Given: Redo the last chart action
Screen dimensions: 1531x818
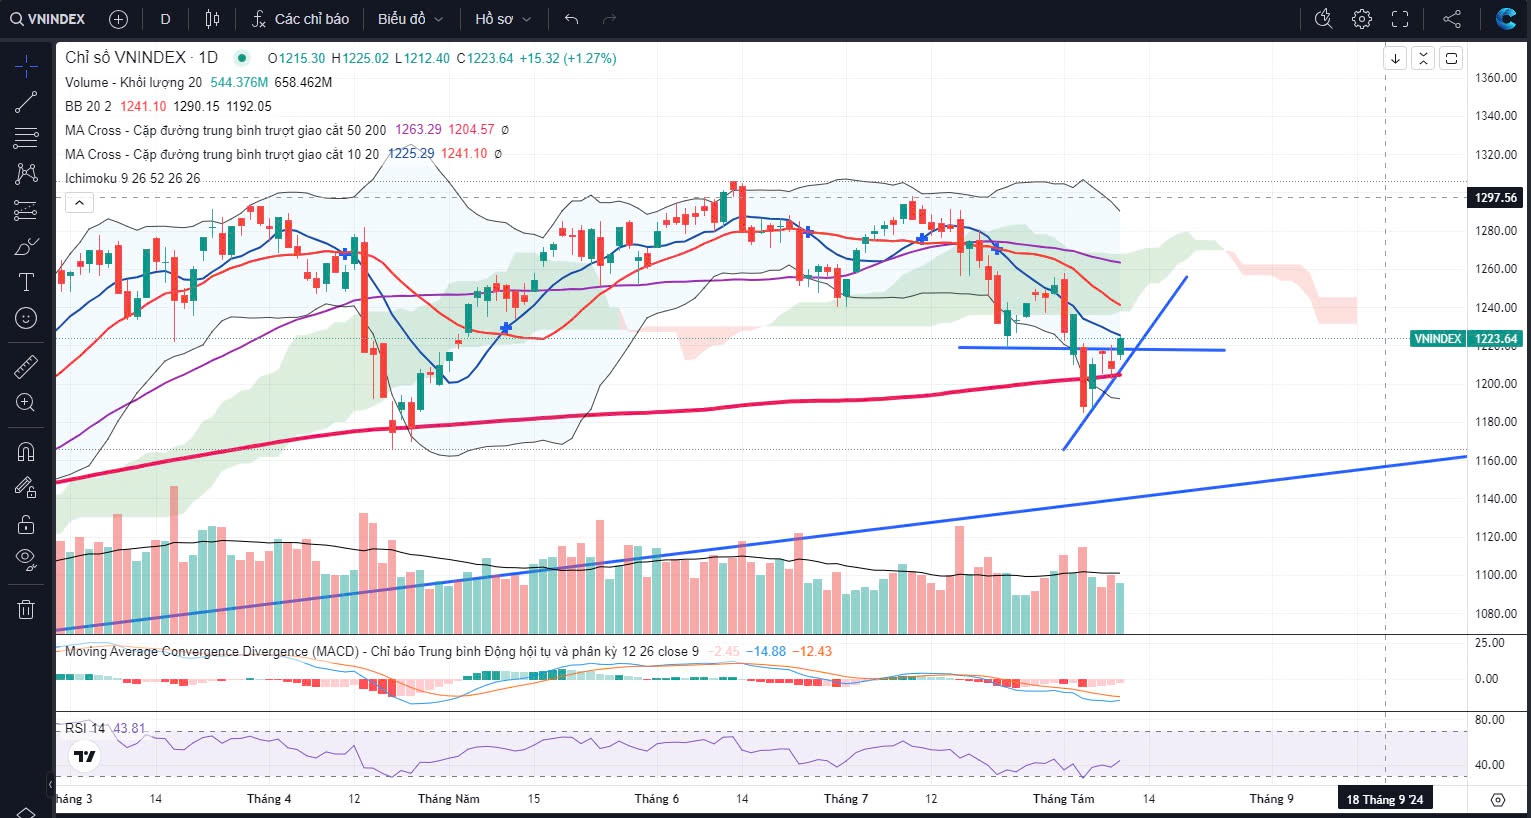Looking at the screenshot, I should coord(610,19).
